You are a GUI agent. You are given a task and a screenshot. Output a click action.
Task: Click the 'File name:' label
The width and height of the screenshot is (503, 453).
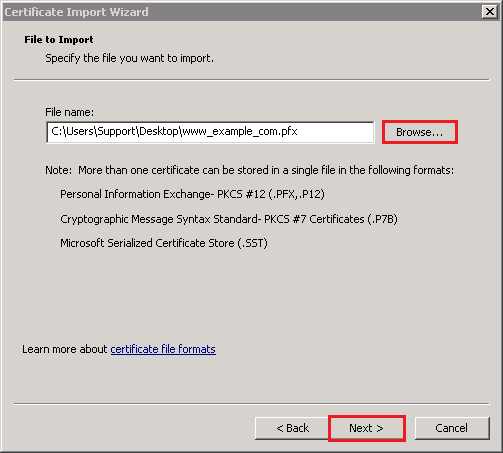70,112
